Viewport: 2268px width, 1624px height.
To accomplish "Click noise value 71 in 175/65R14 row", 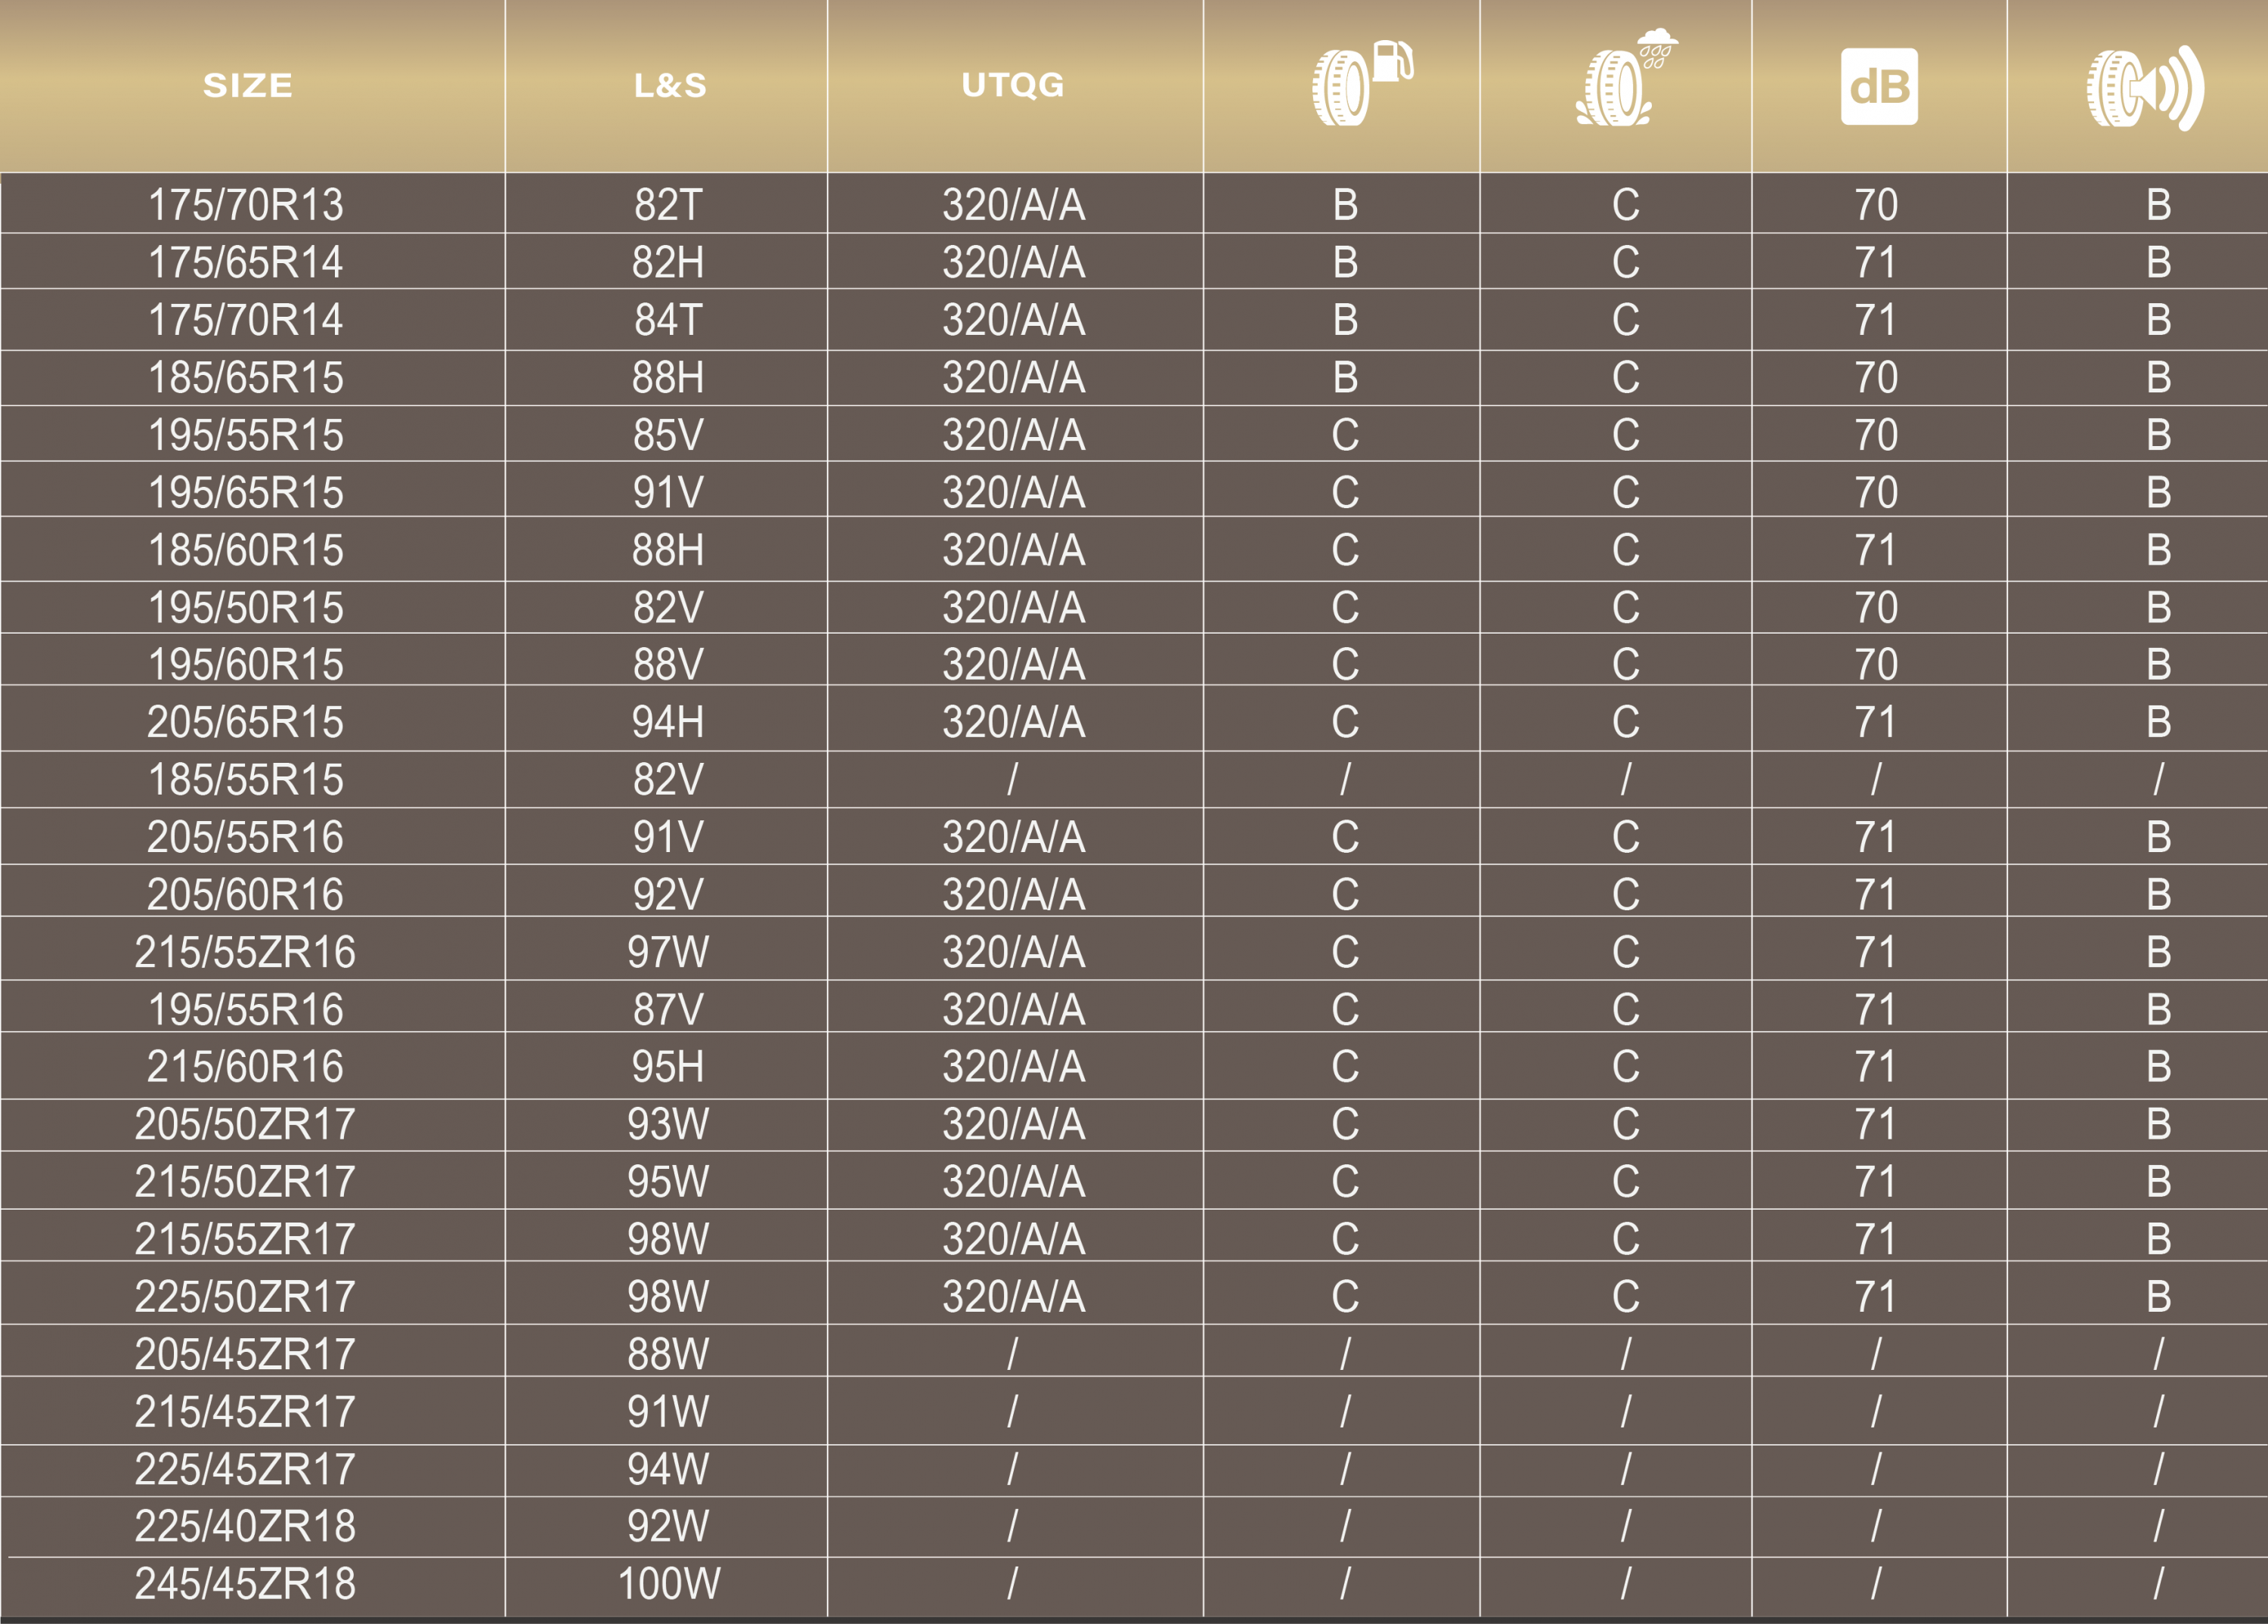I will pos(1876,262).
